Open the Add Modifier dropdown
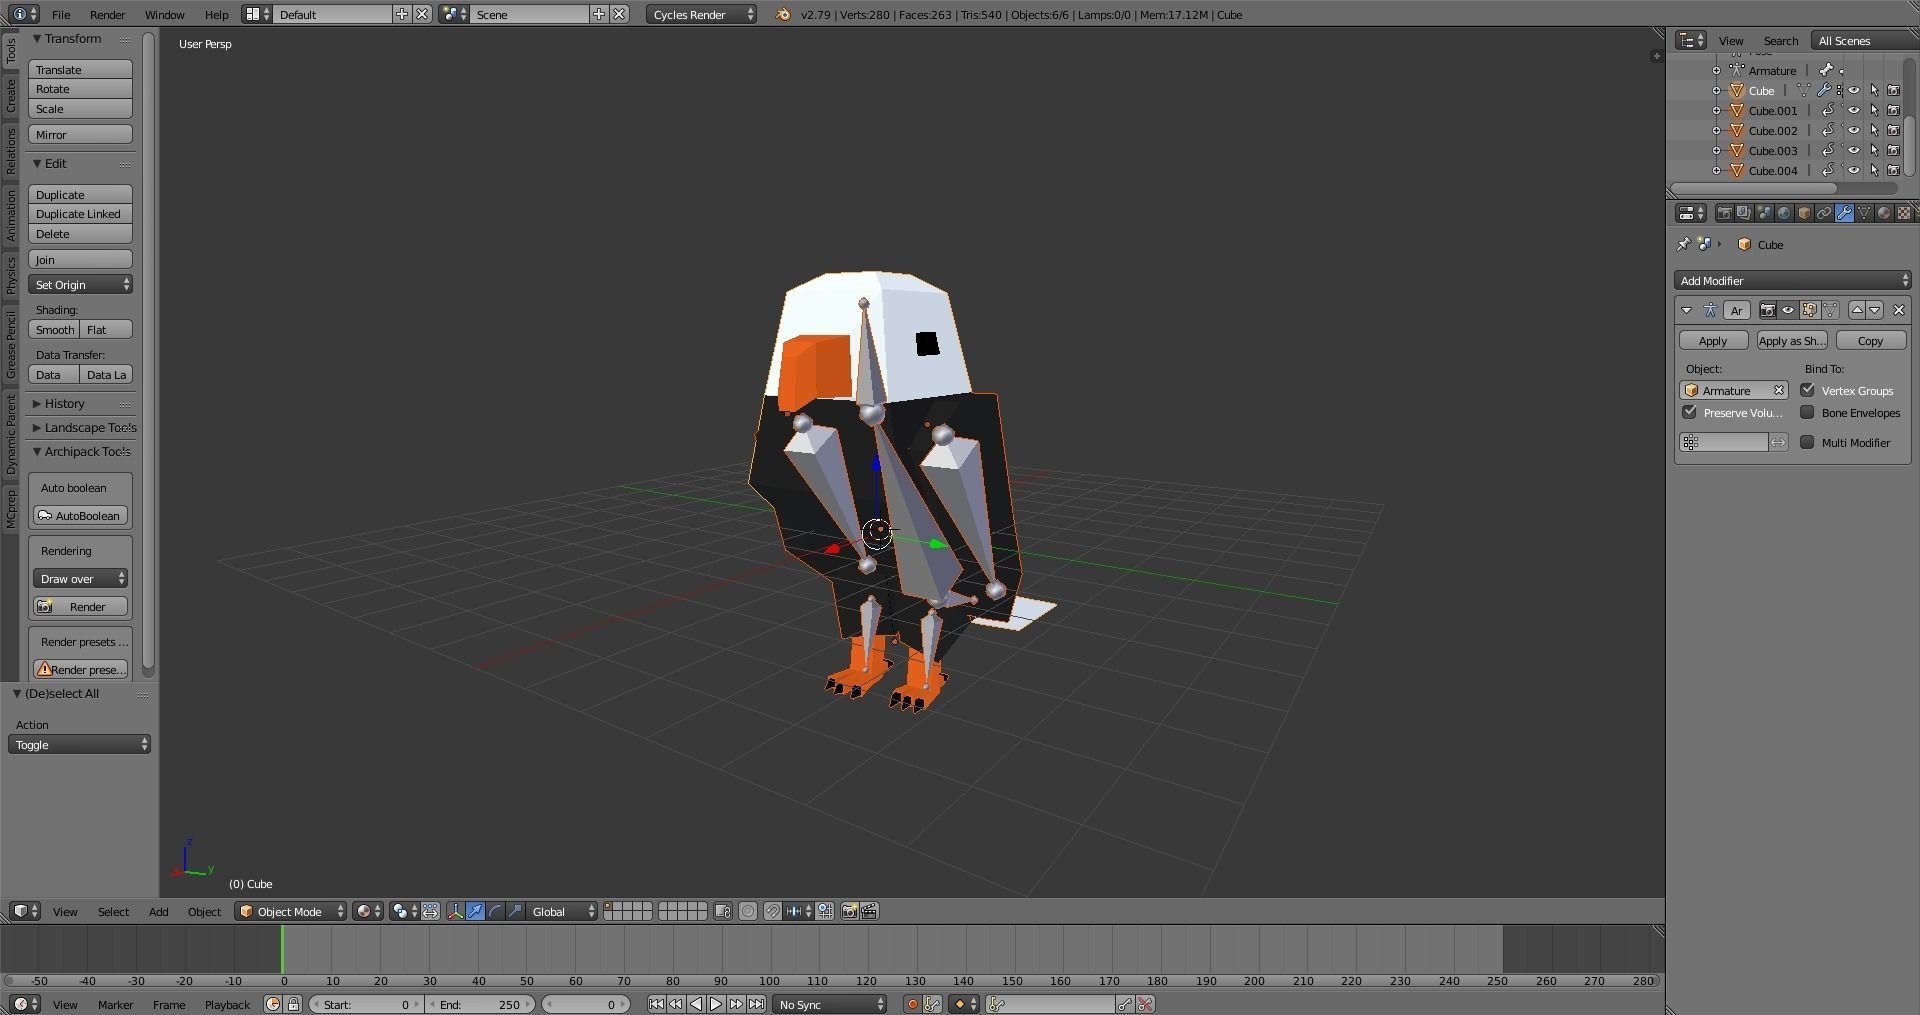The image size is (1920, 1015). [1793, 280]
